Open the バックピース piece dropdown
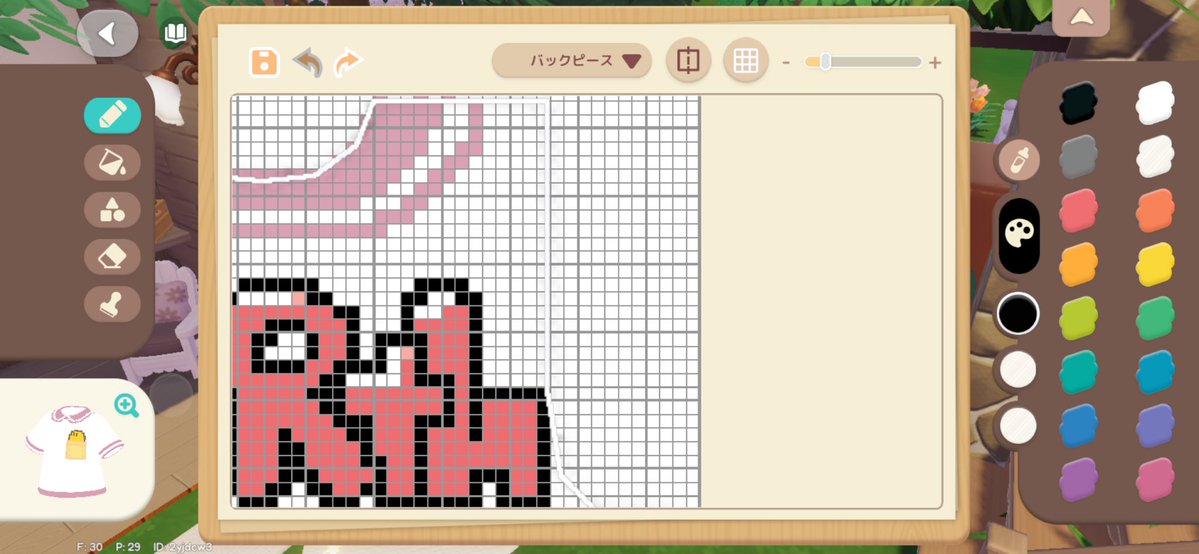This screenshot has width=1199, height=554. click(572, 60)
